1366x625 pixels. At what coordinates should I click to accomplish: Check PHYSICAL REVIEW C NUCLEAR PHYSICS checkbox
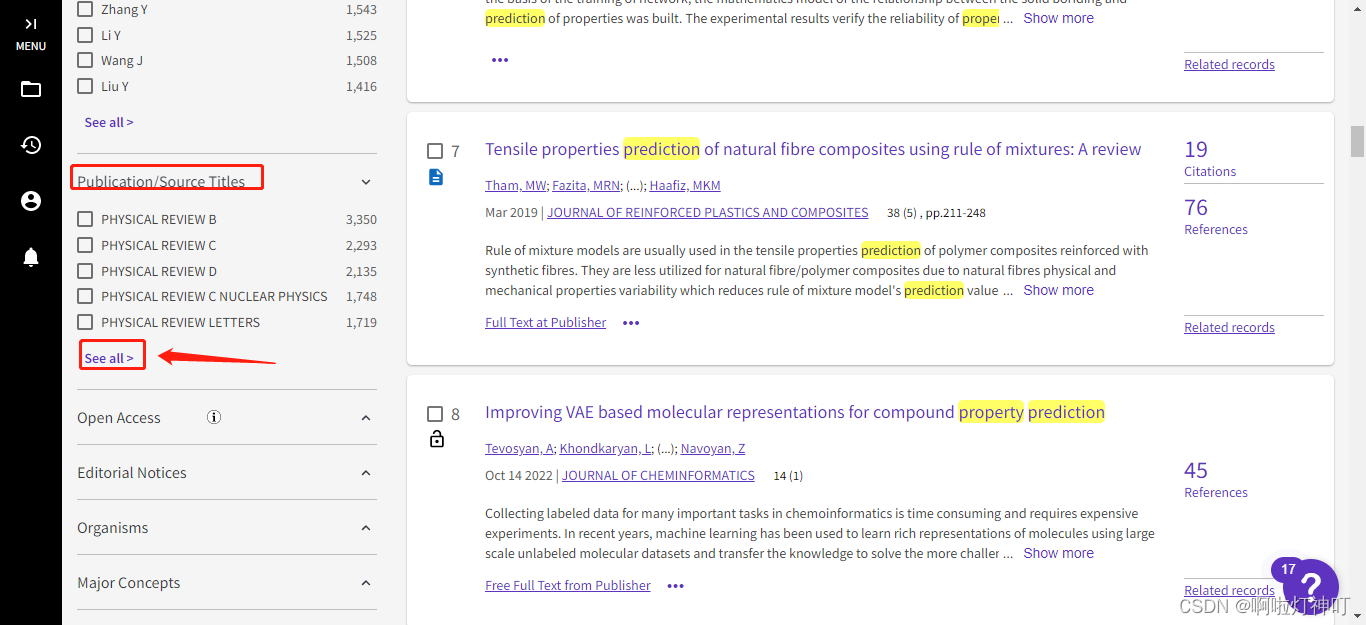click(85, 296)
